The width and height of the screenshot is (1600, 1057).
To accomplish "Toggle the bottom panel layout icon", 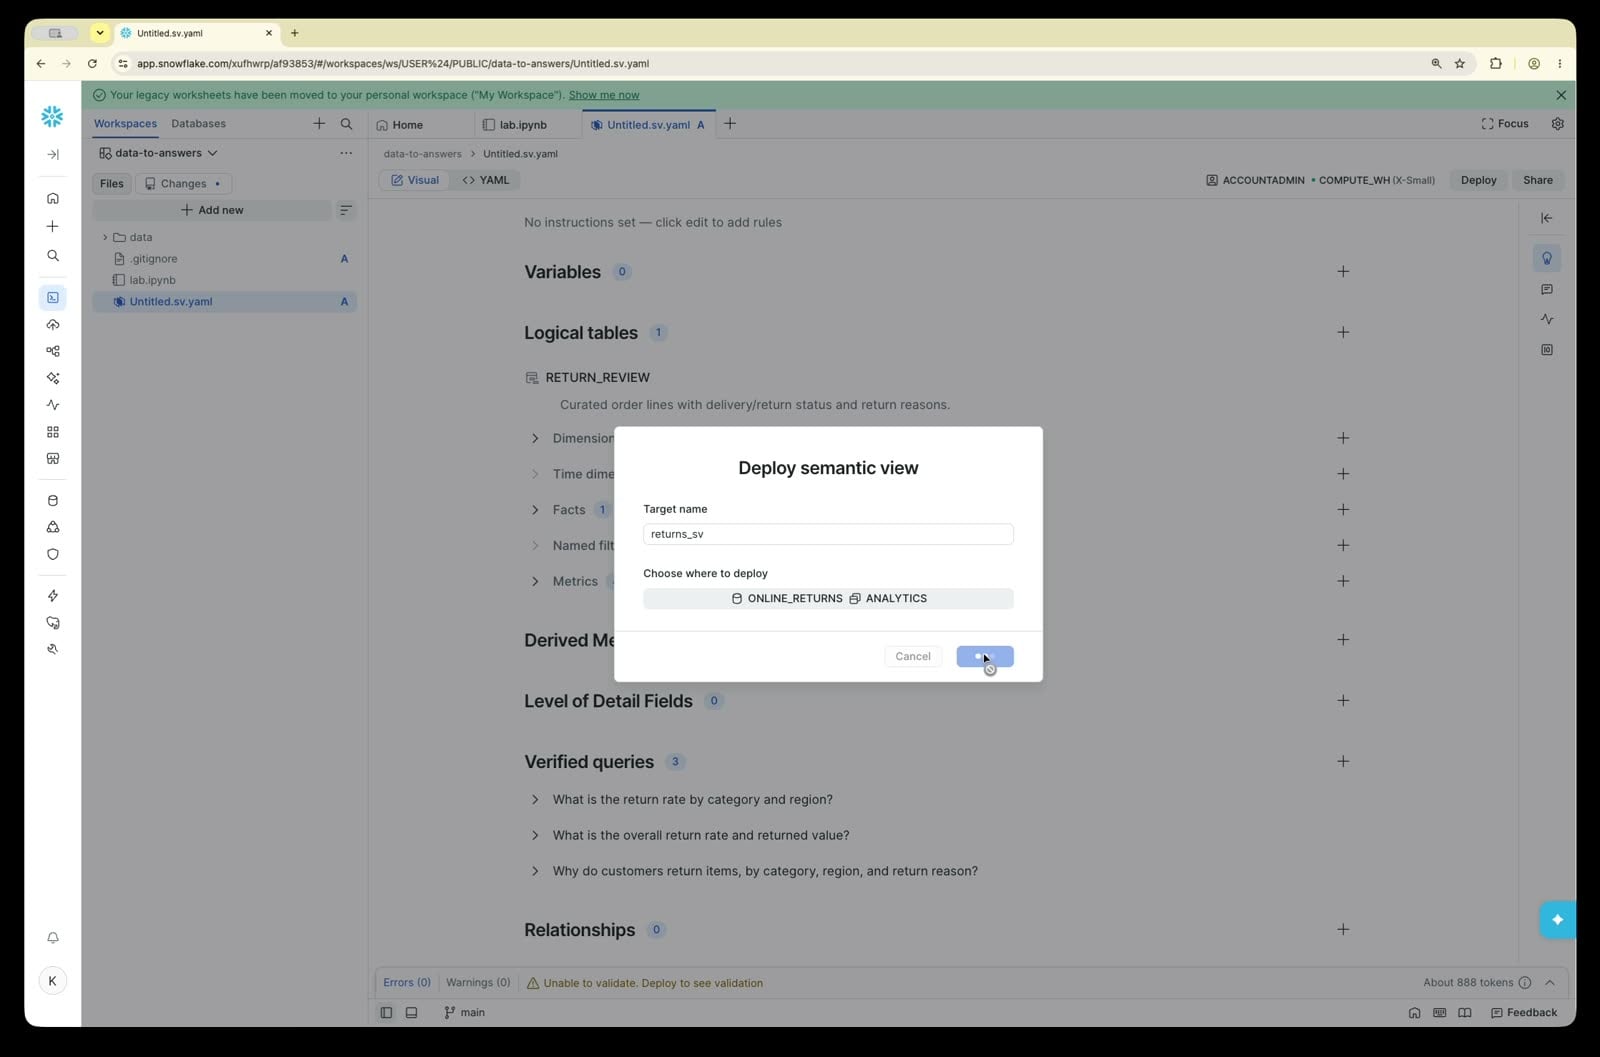I will (x=411, y=1013).
